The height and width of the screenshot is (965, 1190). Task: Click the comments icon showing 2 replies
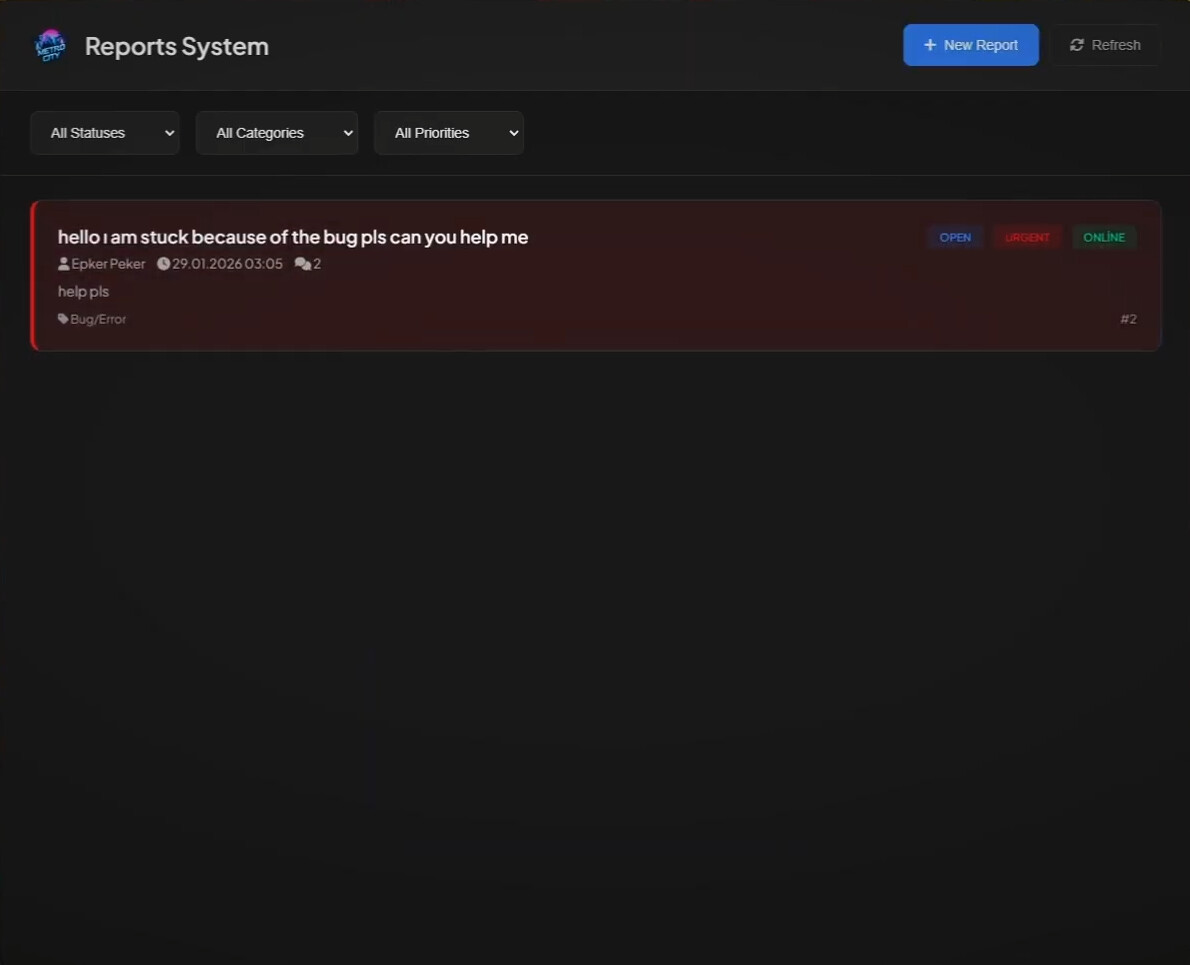coord(303,264)
